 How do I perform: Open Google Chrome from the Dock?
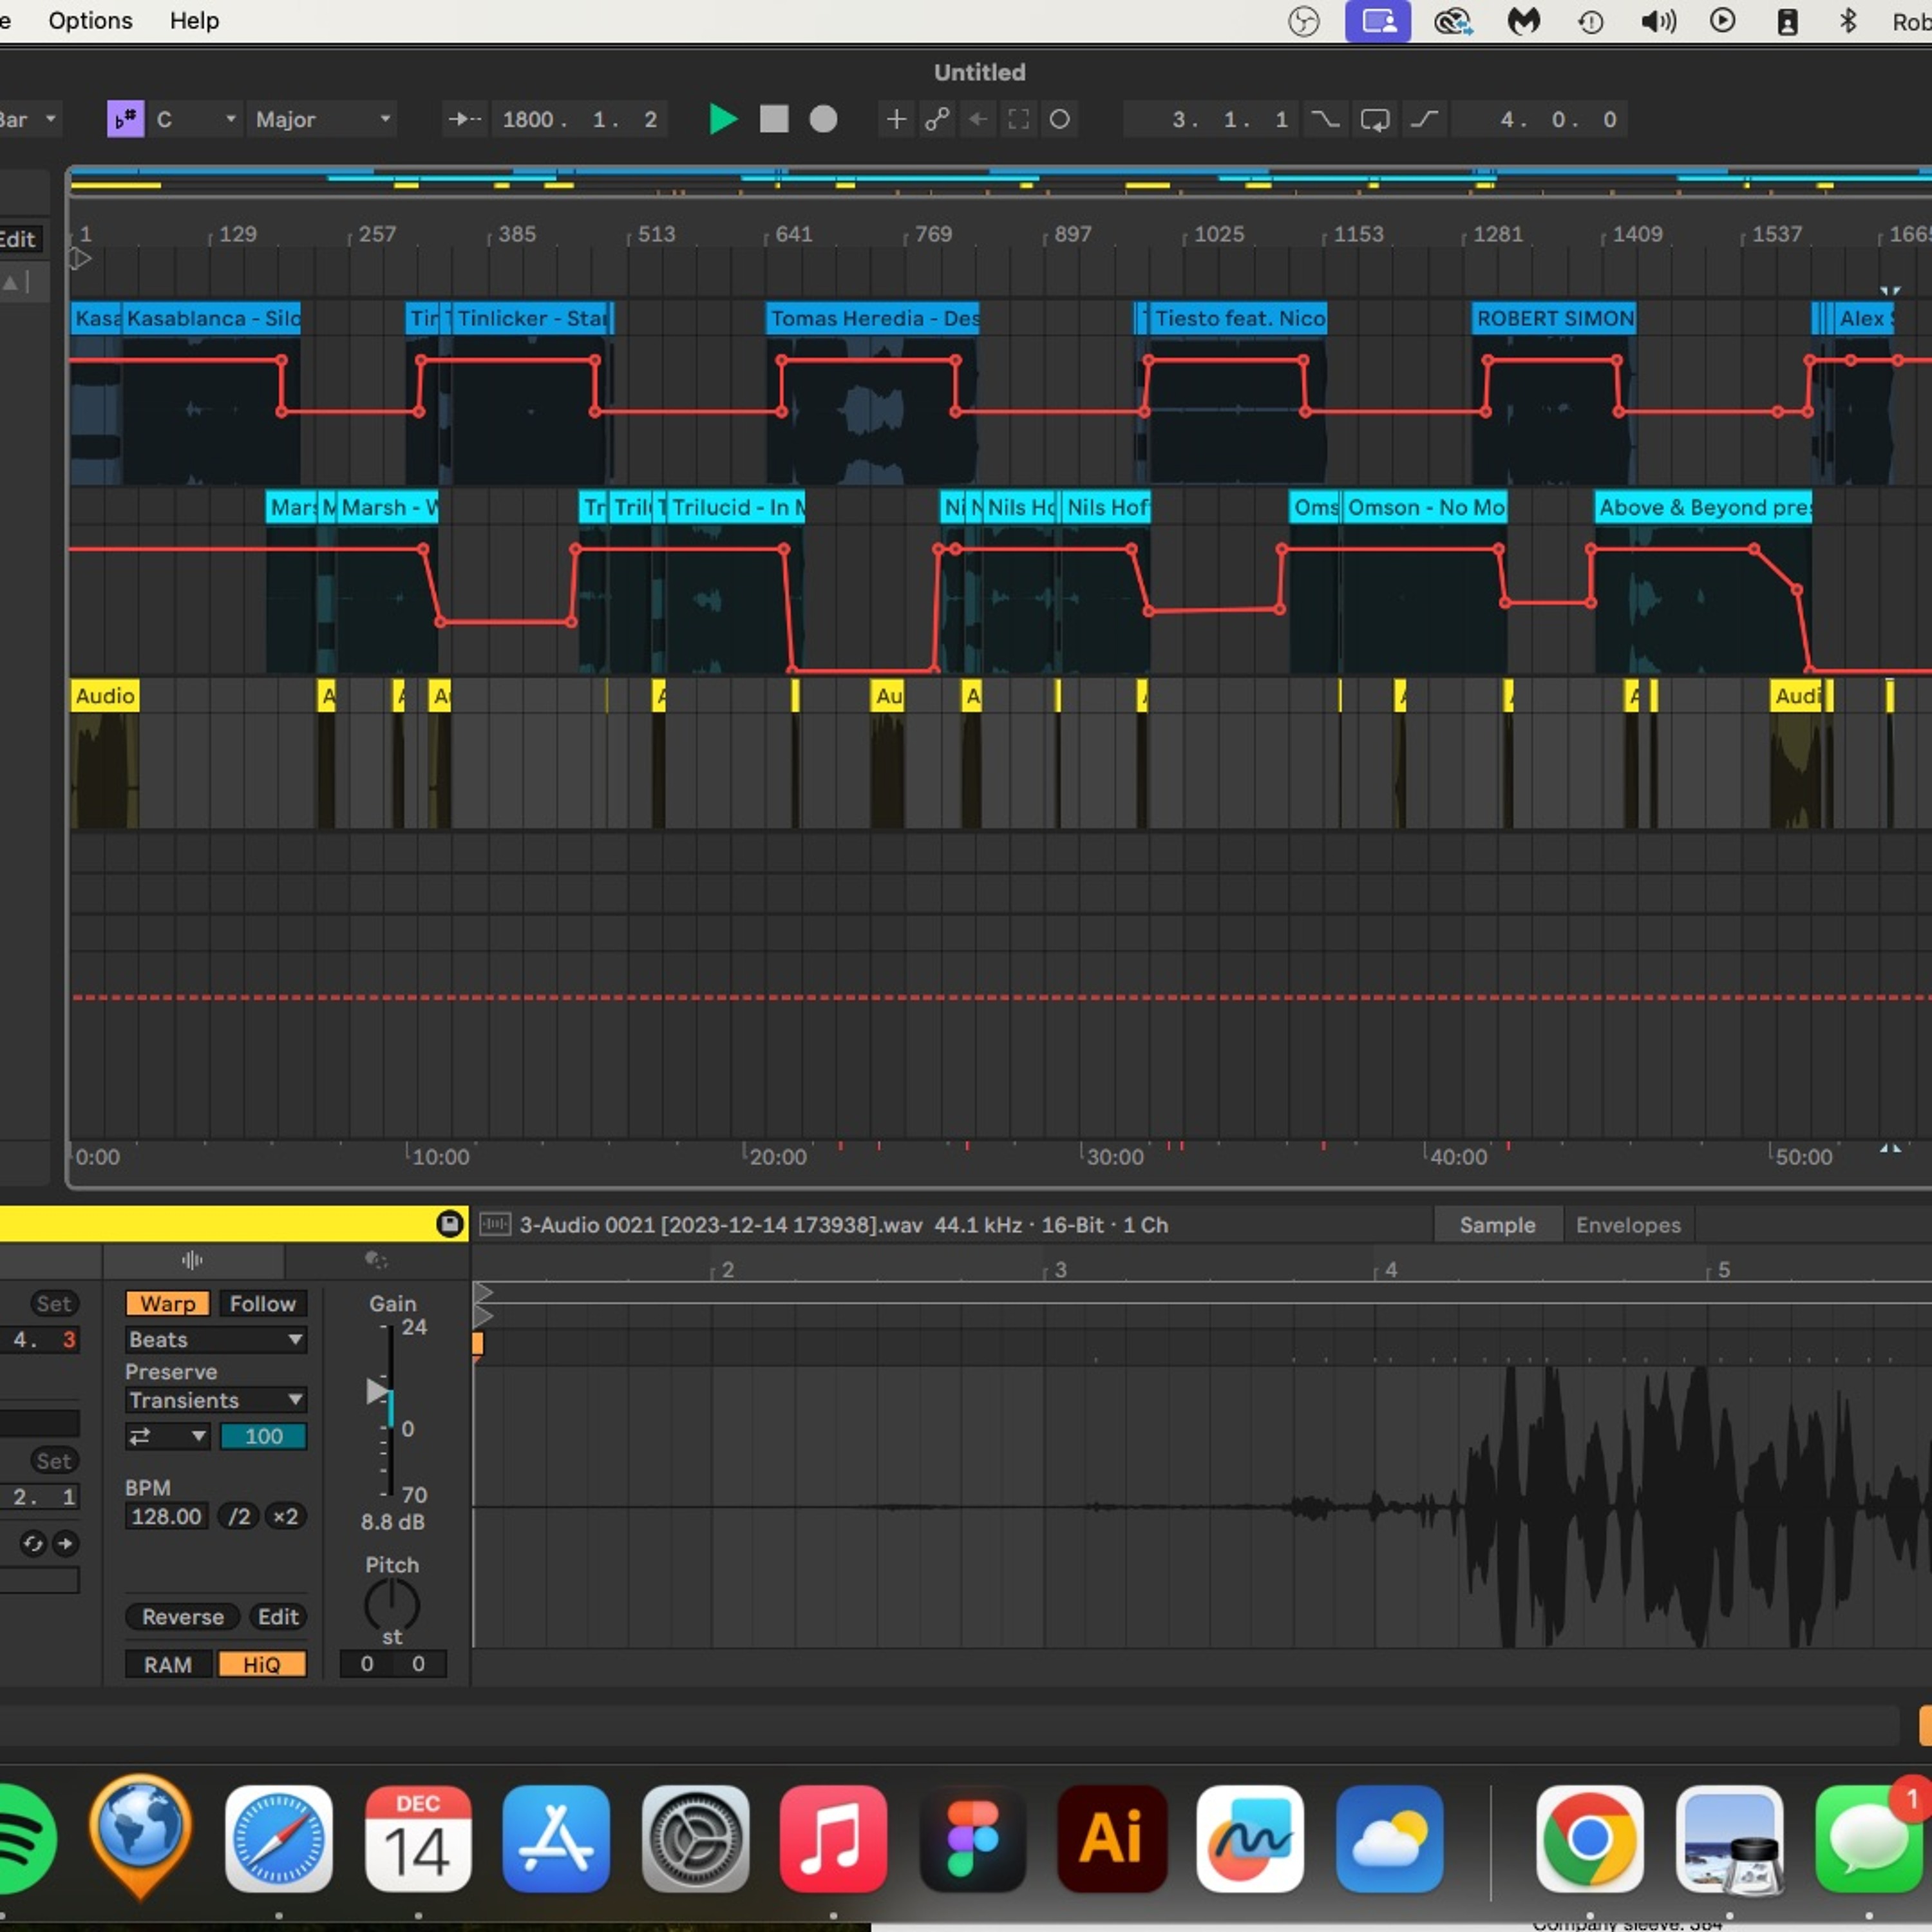pyautogui.click(x=1590, y=1838)
